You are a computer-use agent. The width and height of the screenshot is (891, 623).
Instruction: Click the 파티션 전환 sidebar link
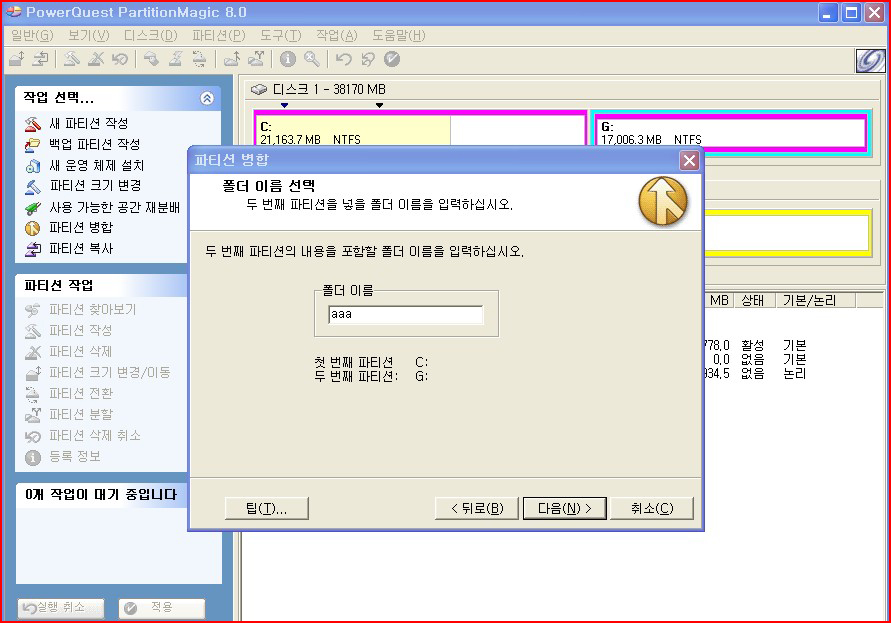point(81,394)
